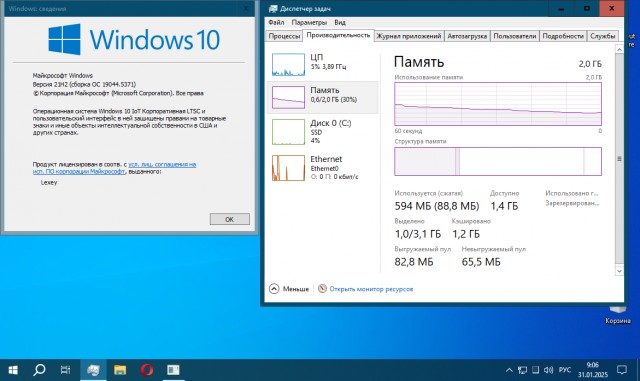
Task: Click the user name Lexey text
Action: click(49, 183)
